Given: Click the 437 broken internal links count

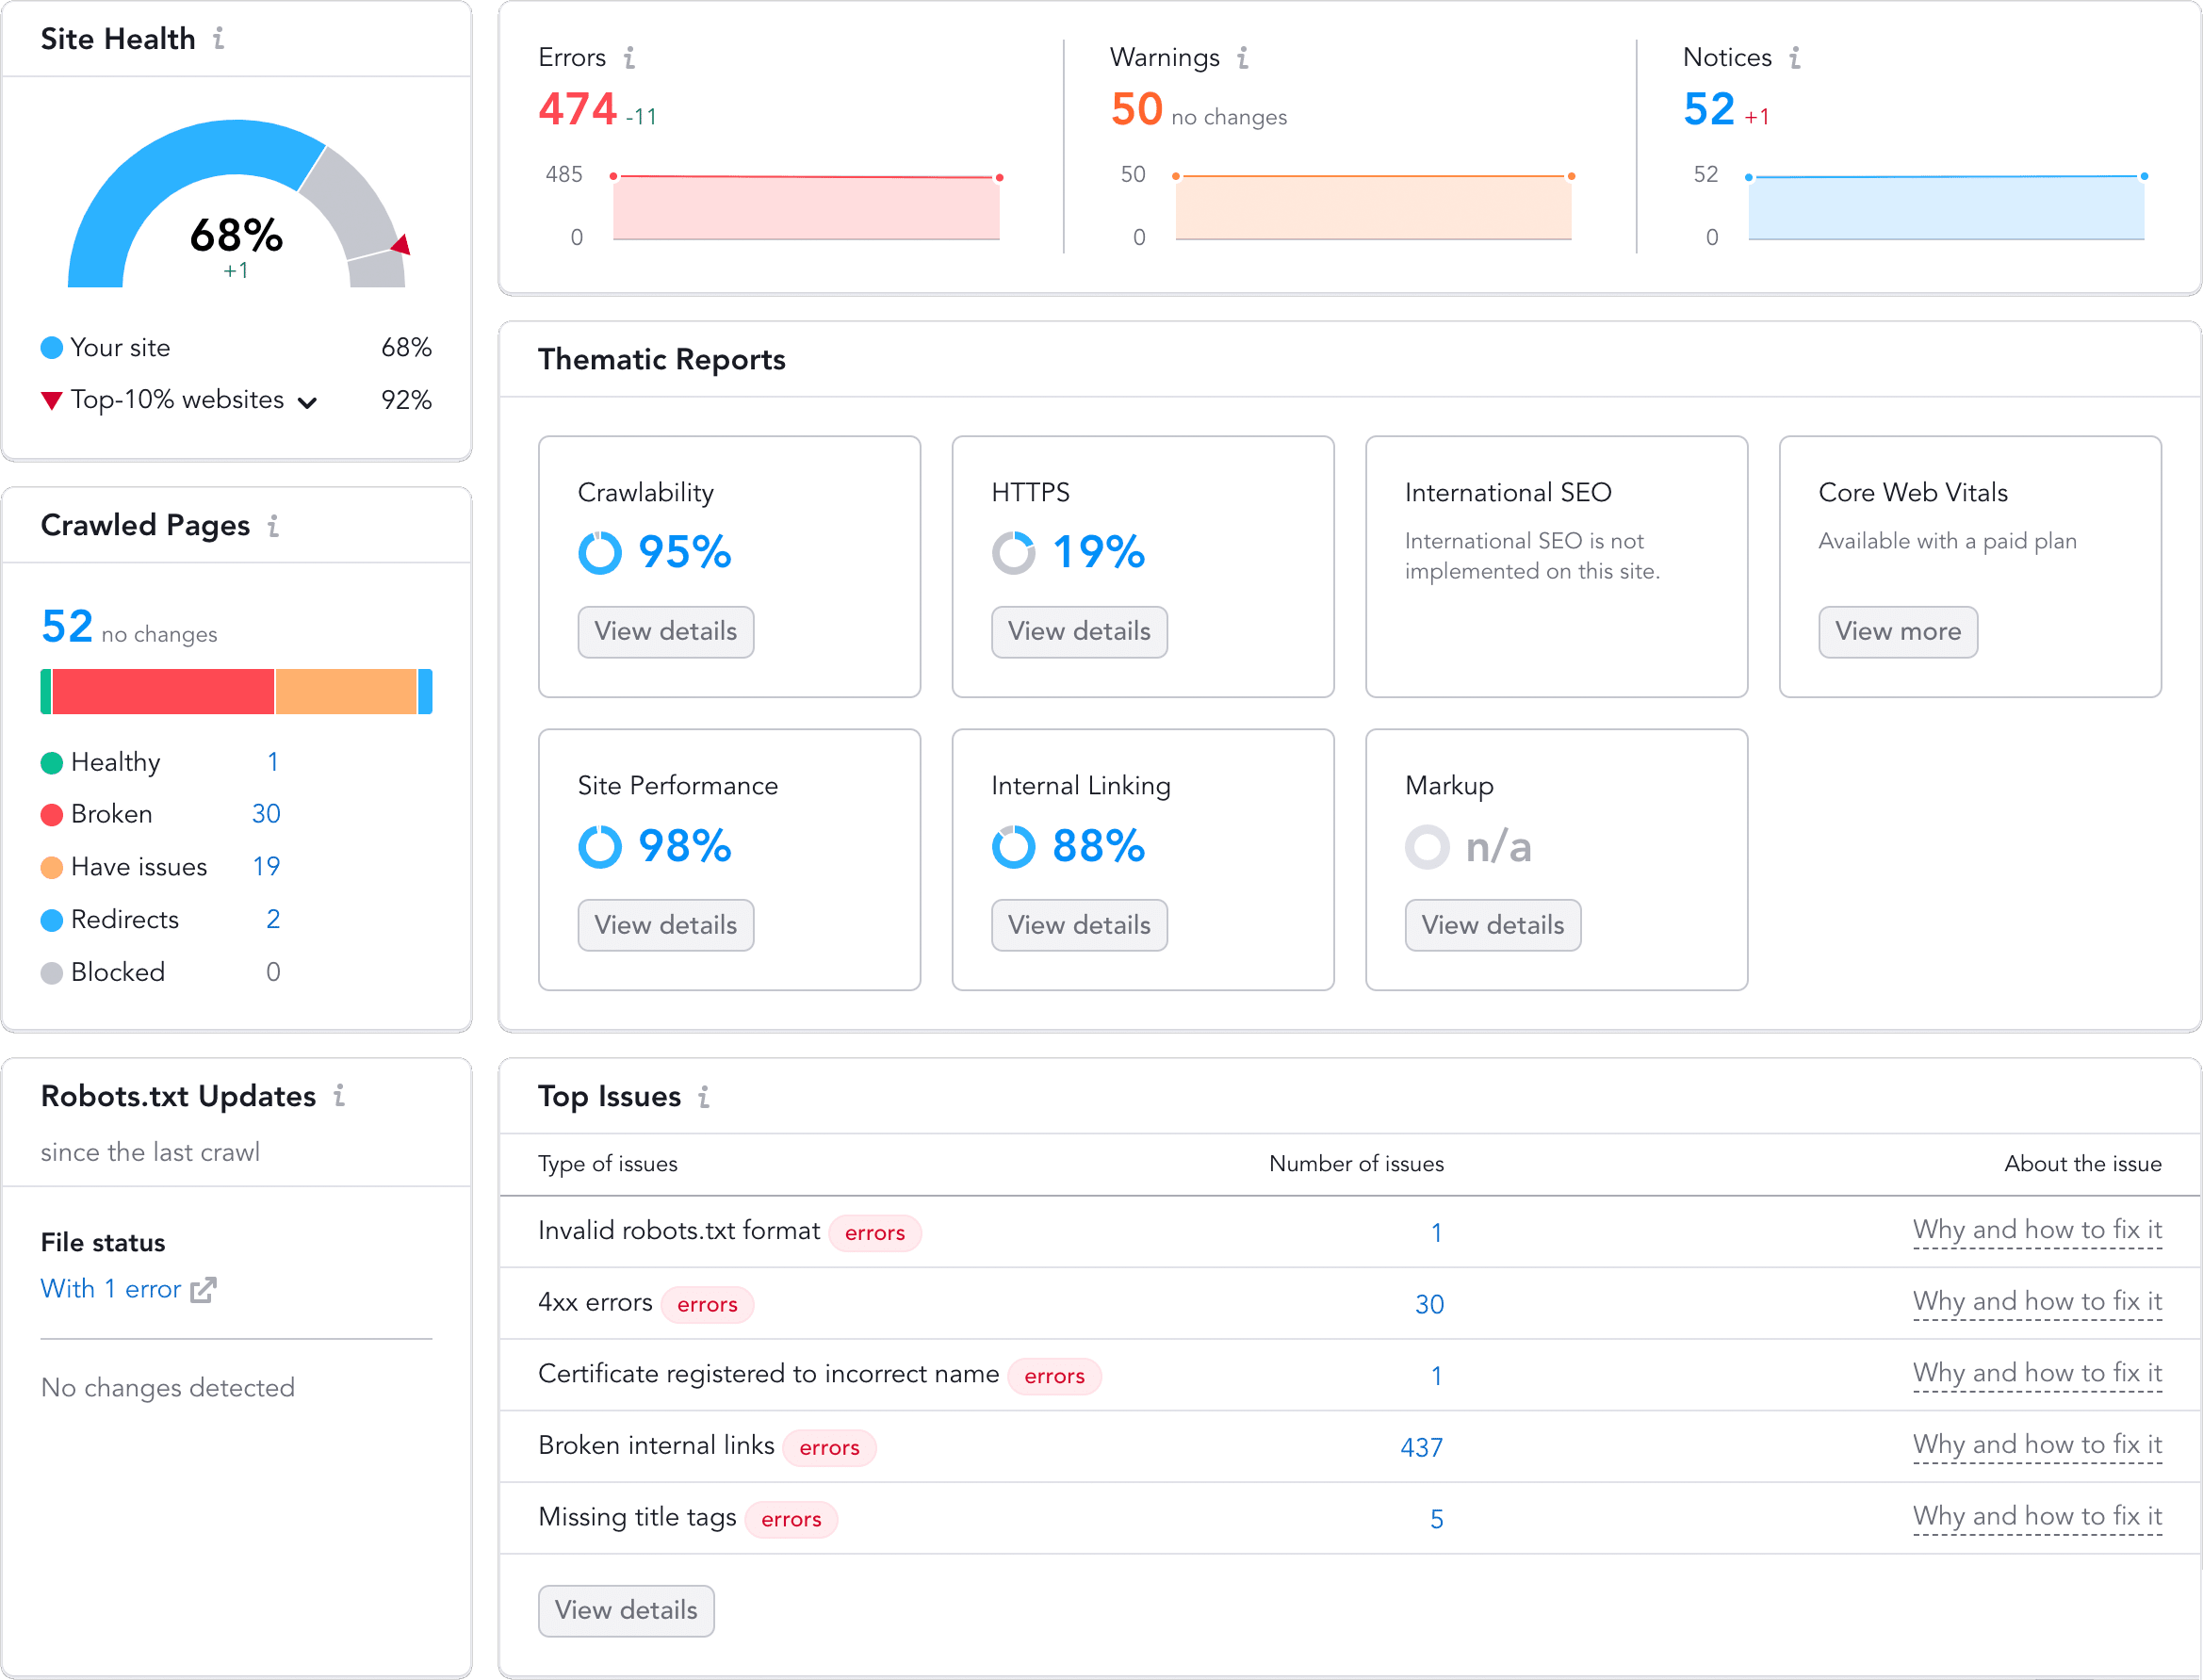Looking at the screenshot, I should coord(1421,1448).
